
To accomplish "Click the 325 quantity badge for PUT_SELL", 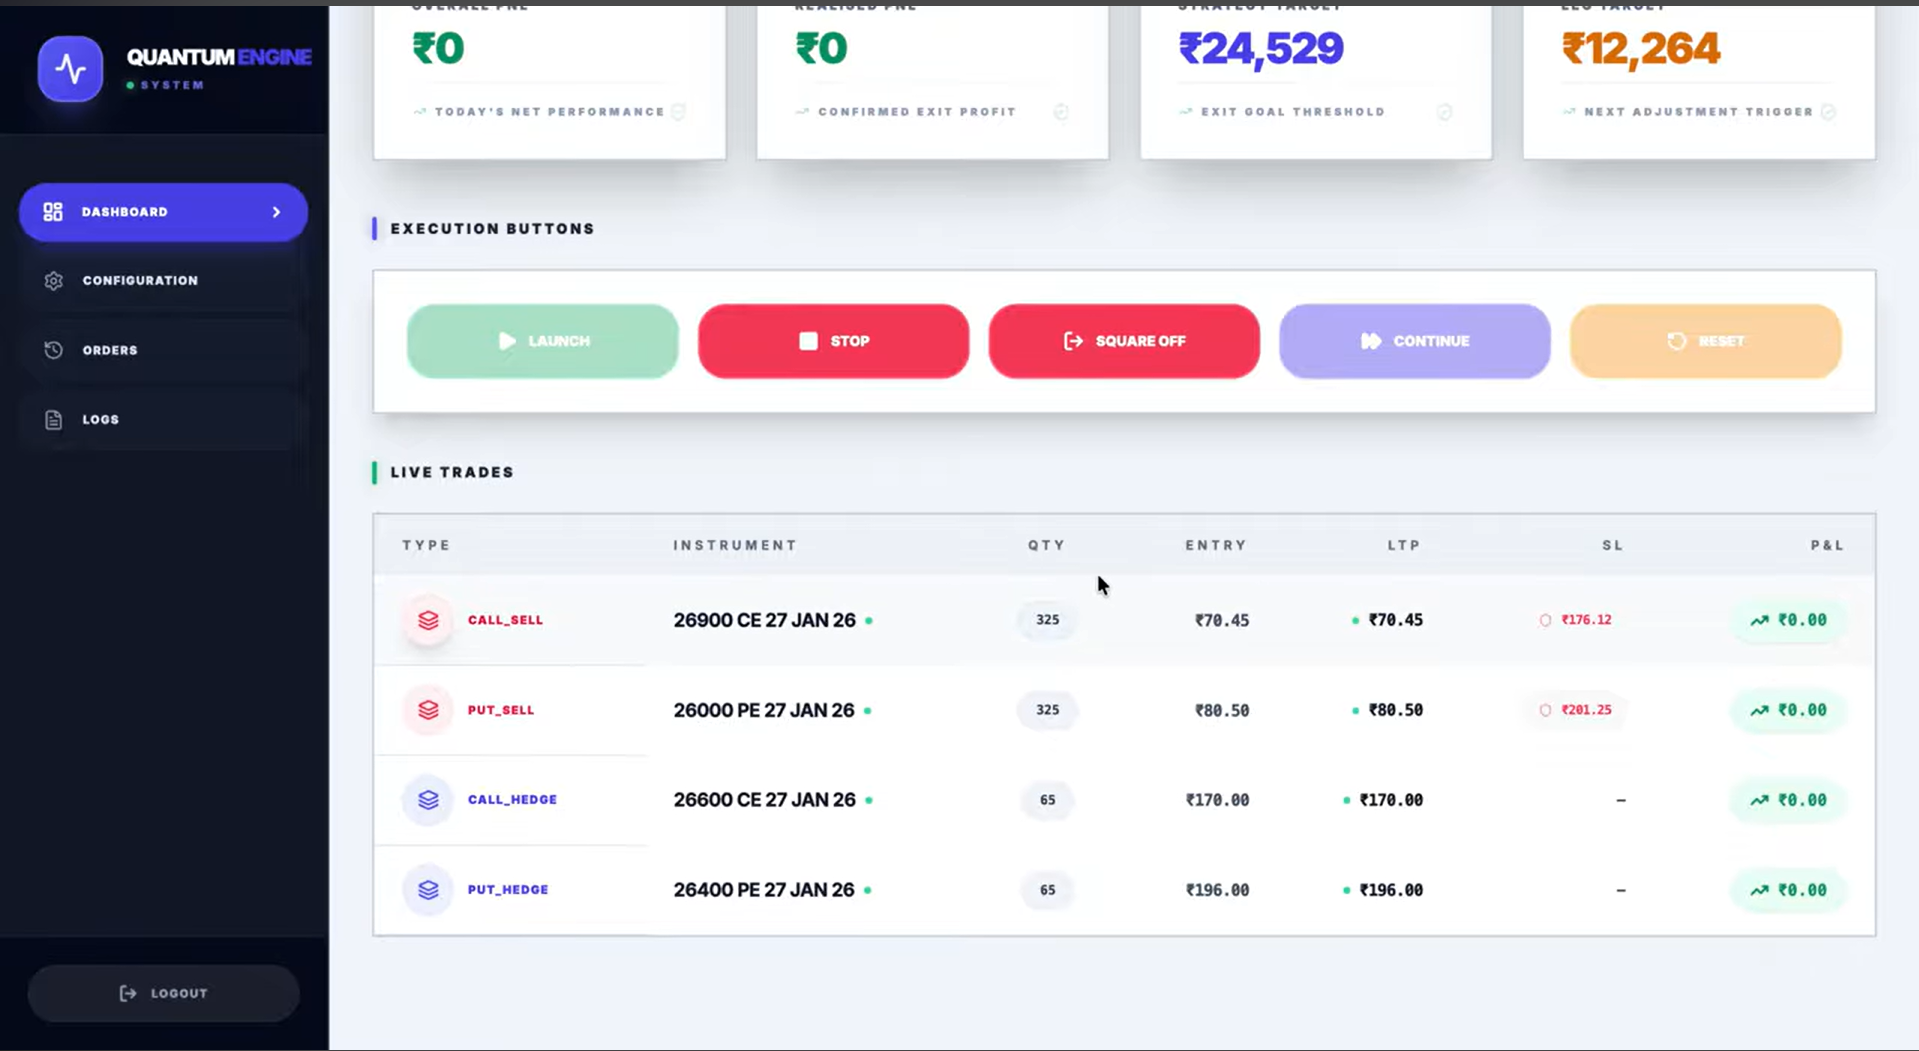I will click(x=1046, y=709).
